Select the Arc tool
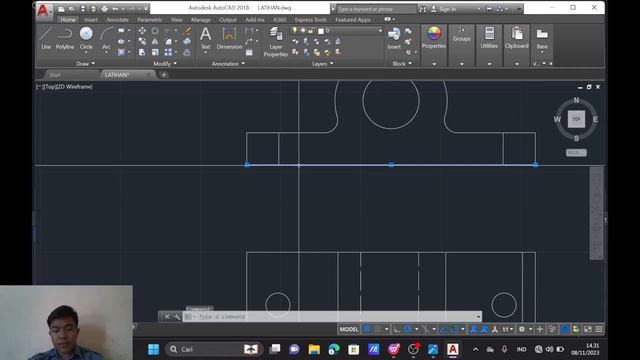The image size is (640, 360). point(107,38)
